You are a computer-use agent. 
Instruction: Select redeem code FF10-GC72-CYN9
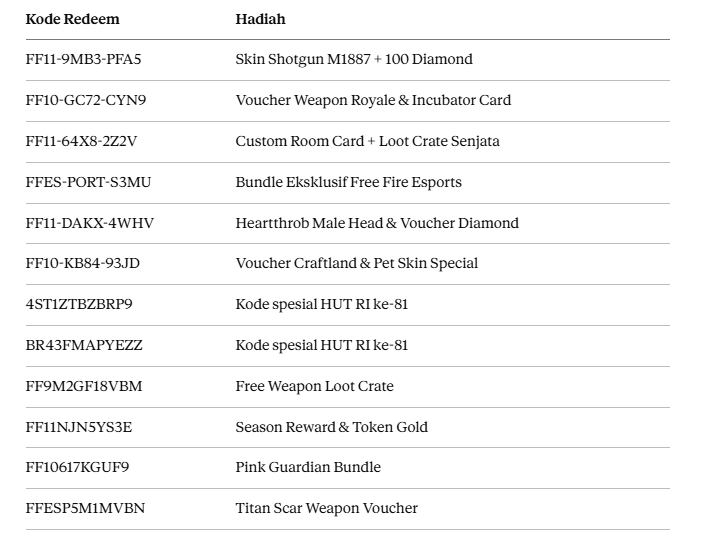86,100
